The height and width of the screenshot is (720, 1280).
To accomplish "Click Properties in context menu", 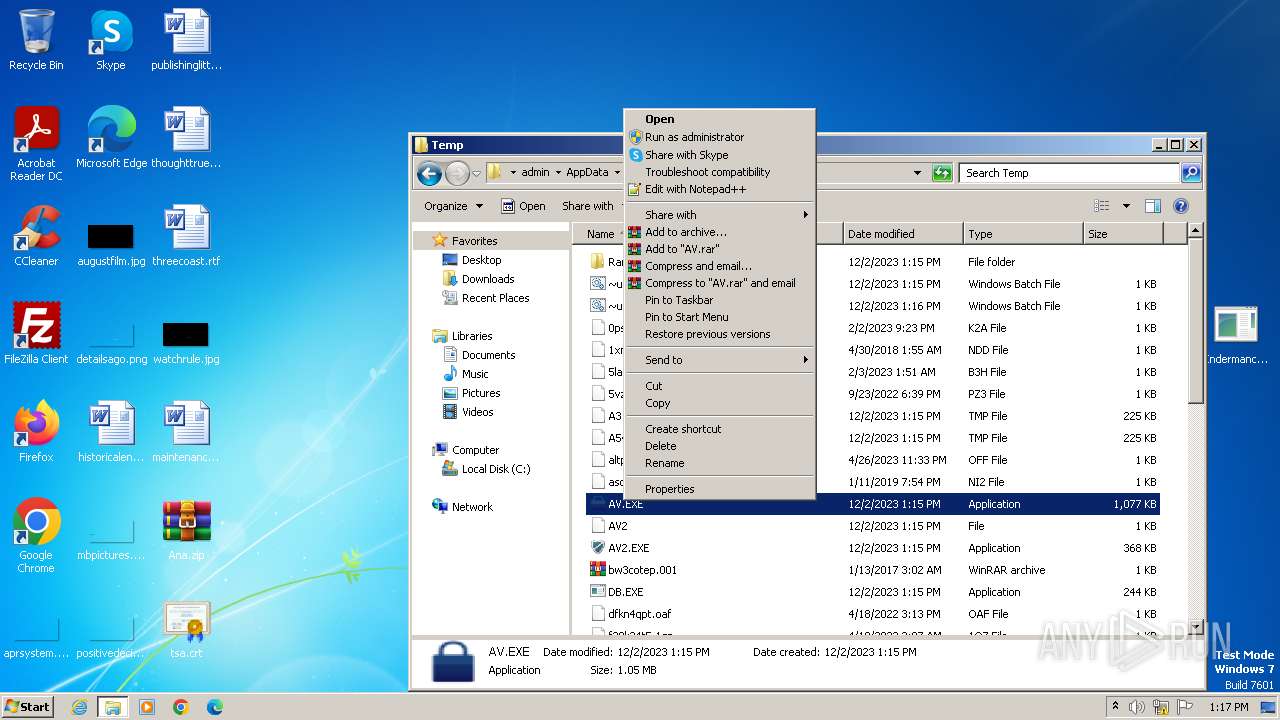I will [x=720, y=489].
